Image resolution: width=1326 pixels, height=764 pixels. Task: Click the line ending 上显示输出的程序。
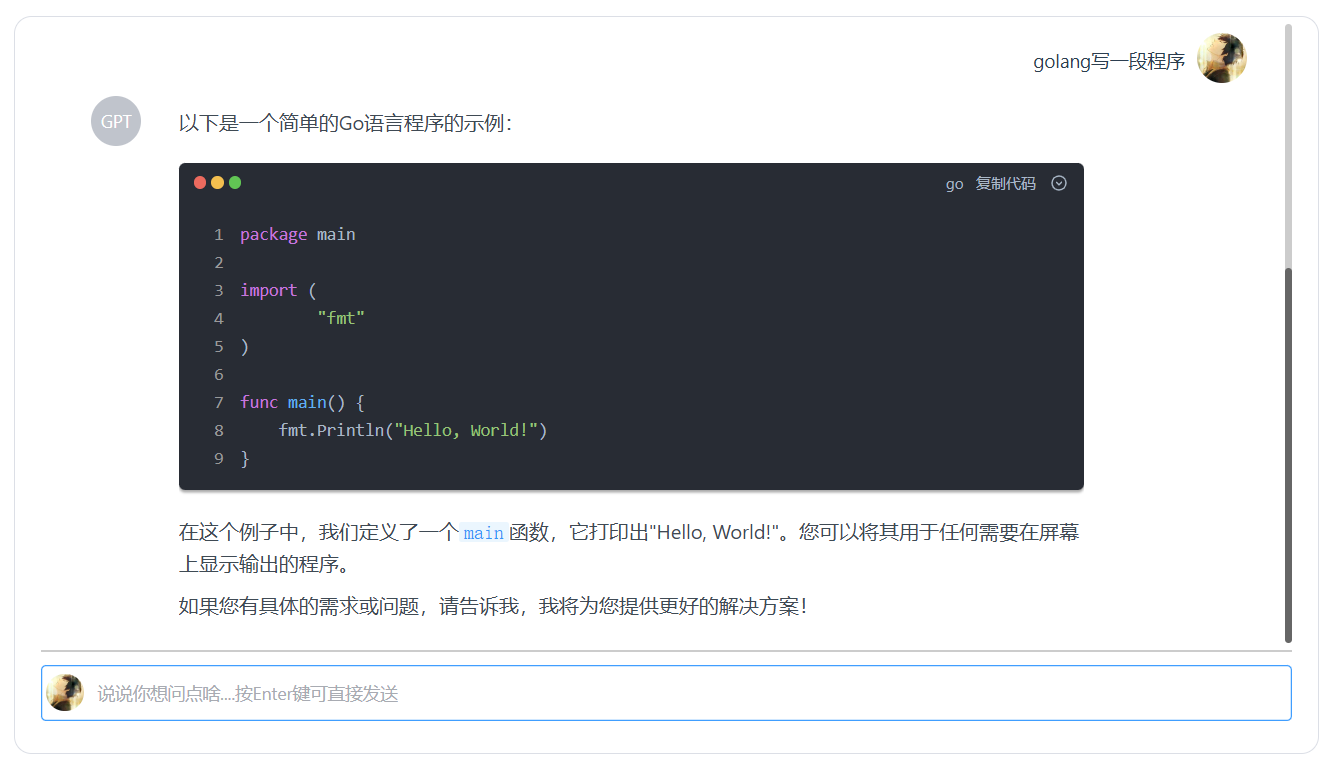coord(264,564)
